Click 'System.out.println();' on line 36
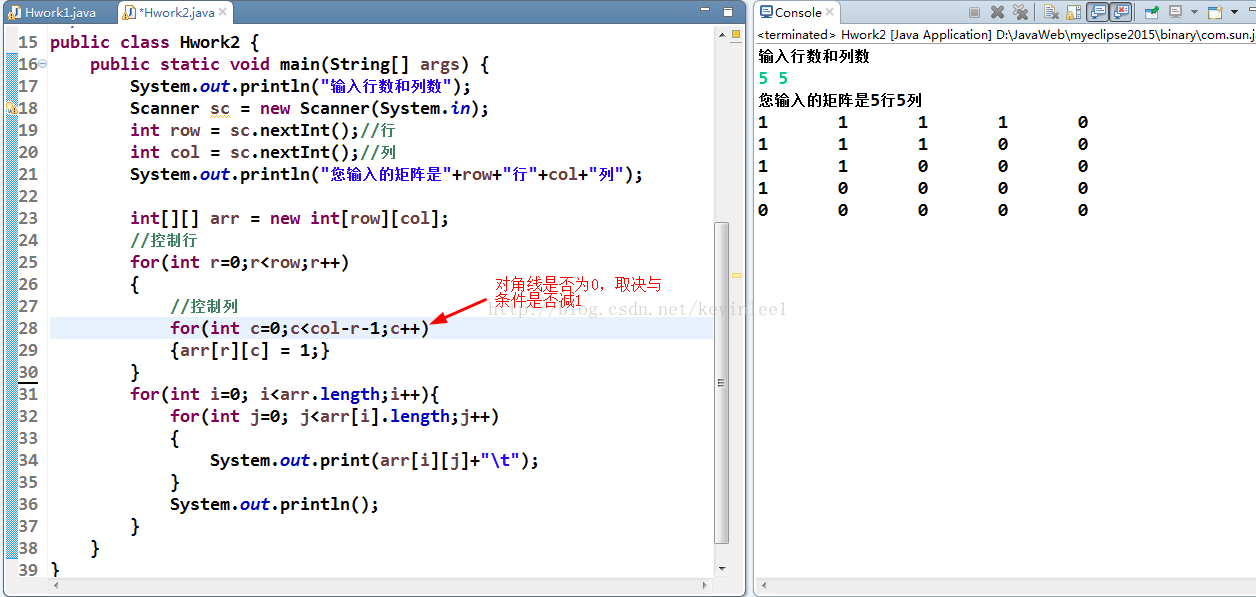This screenshot has height=597, width=1256. click(x=275, y=504)
